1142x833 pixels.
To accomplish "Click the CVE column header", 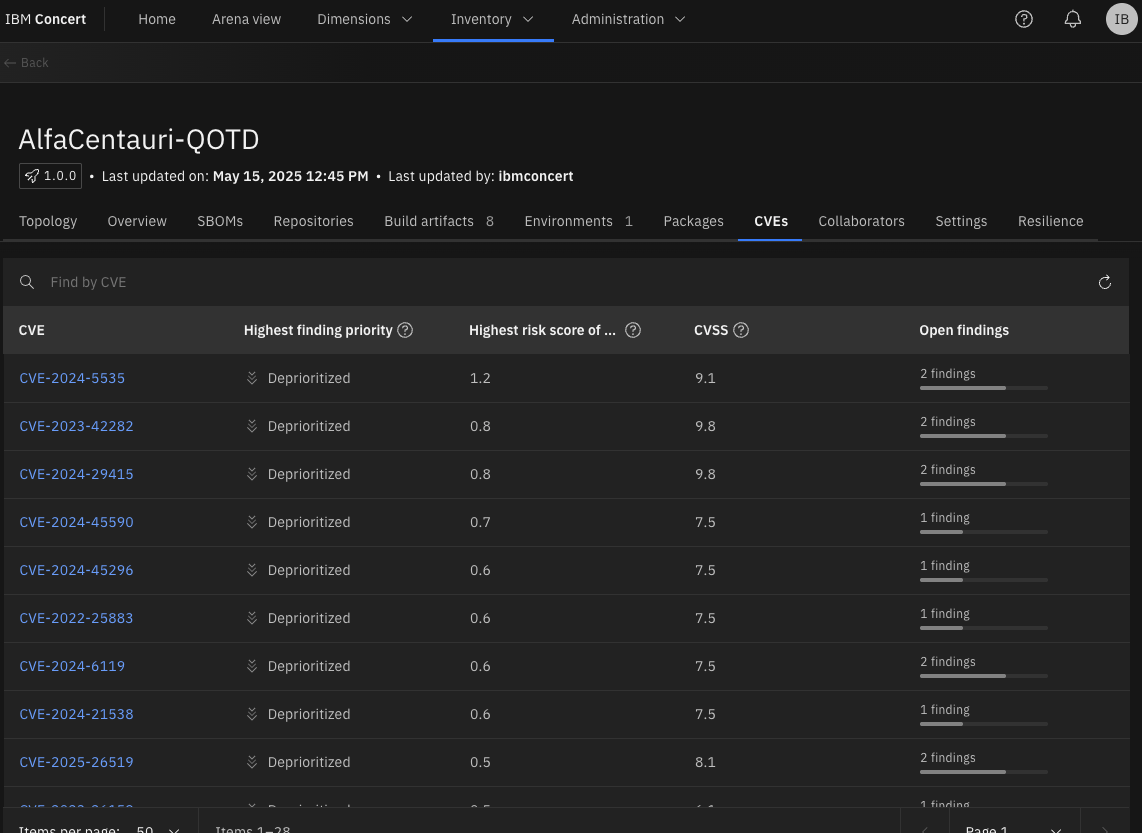I will pos(31,330).
